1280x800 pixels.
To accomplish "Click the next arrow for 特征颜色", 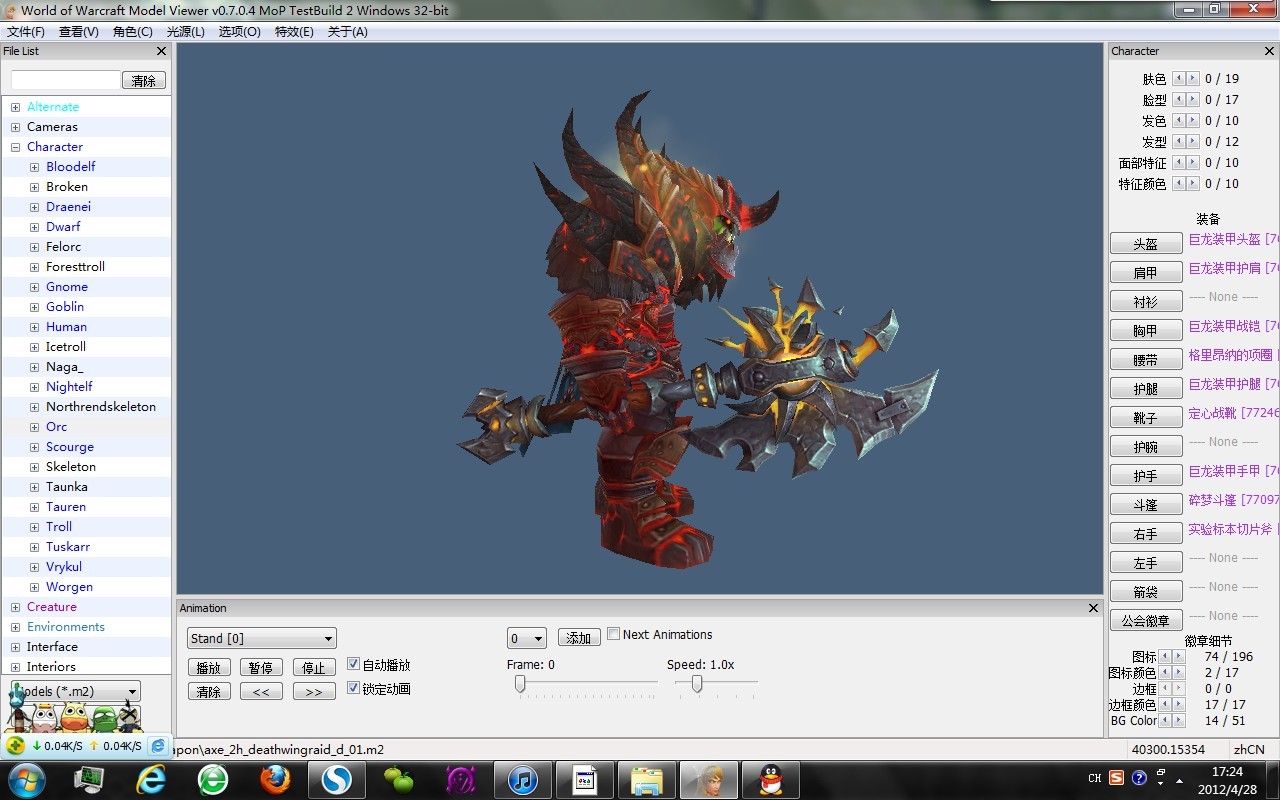I will coord(1193,183).
